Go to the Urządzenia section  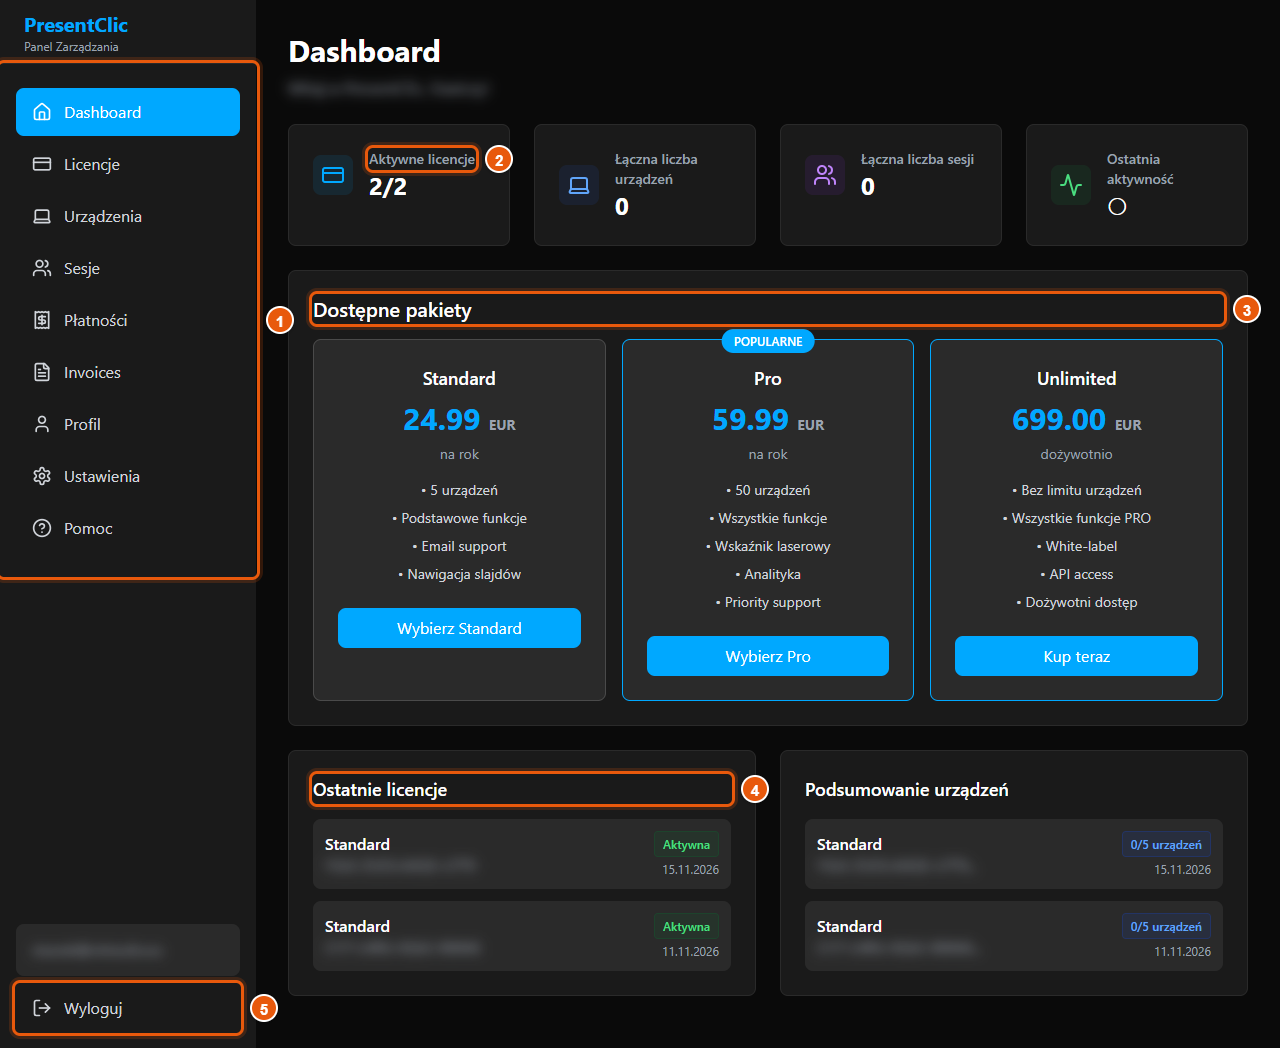pyautogui.click(x=128, y=216)
